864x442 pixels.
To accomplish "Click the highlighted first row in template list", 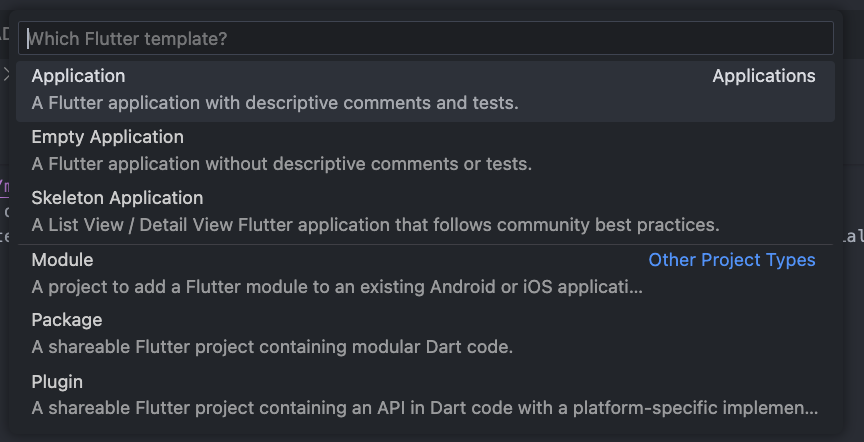I will (x=425, y=91).
